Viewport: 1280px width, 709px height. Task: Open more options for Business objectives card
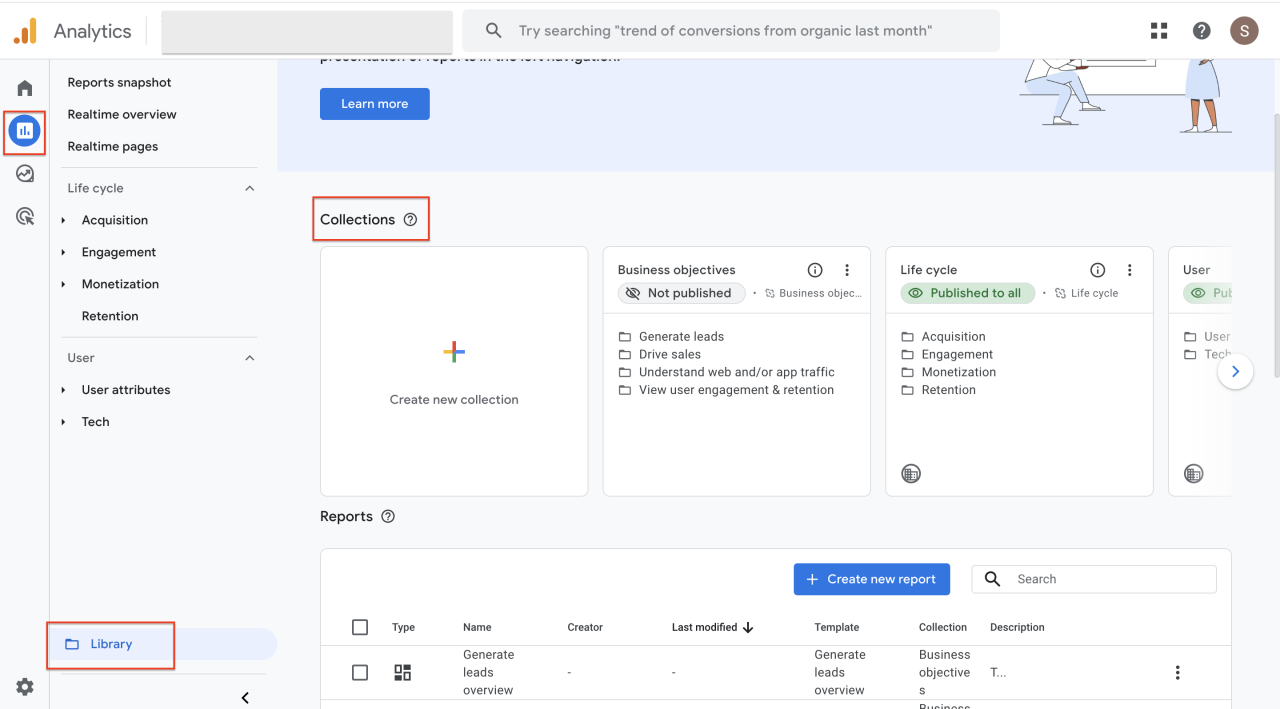(x=847, y=270)
